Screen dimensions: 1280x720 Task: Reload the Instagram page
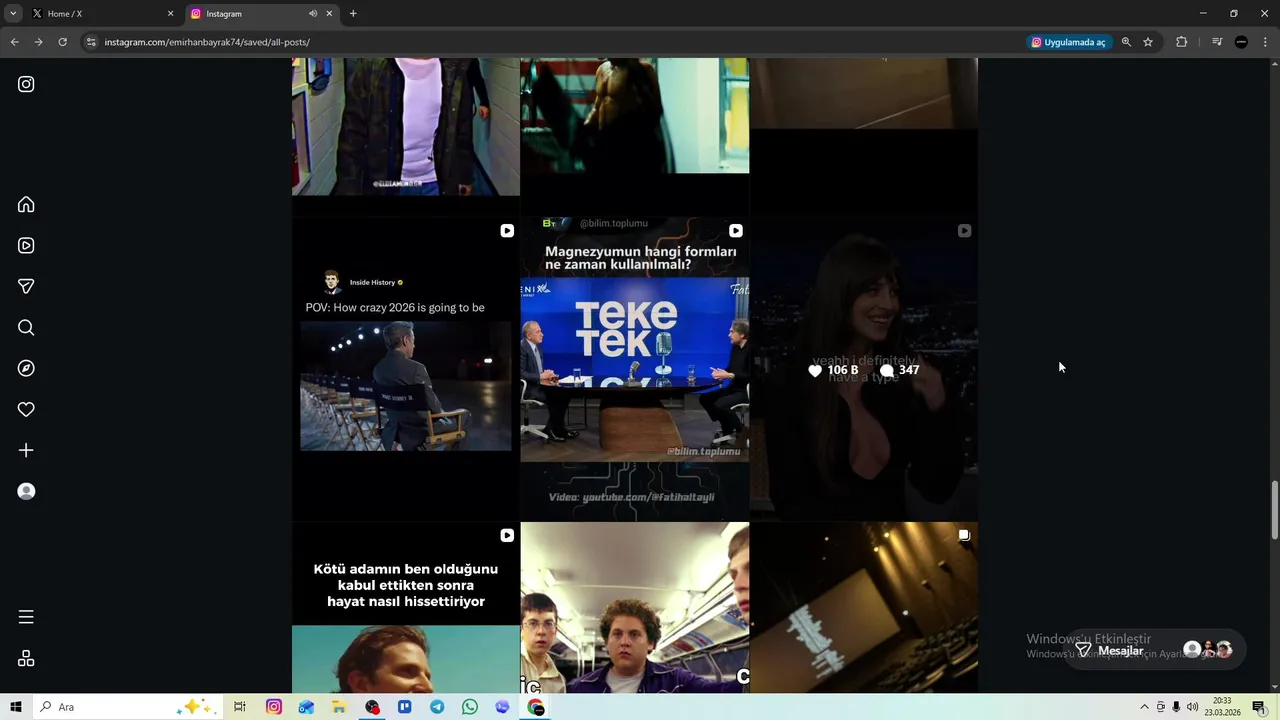coord(62,42)
